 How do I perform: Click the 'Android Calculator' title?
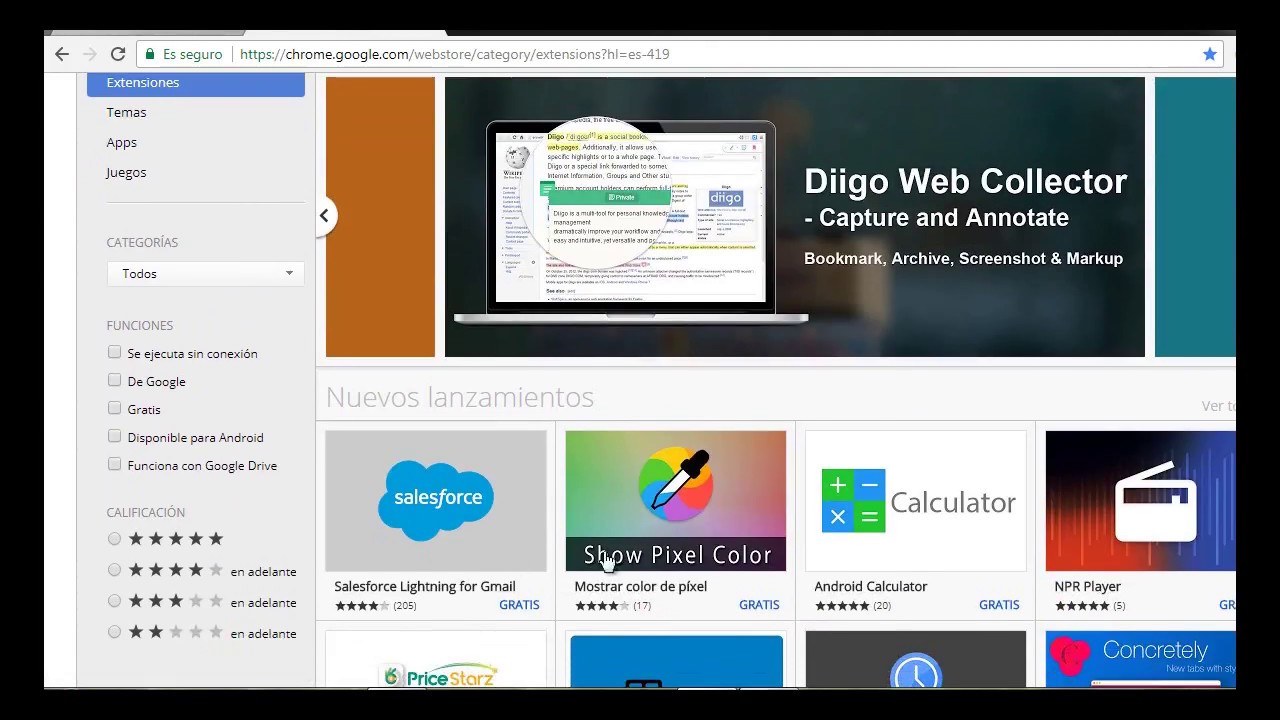coord(871,586)
